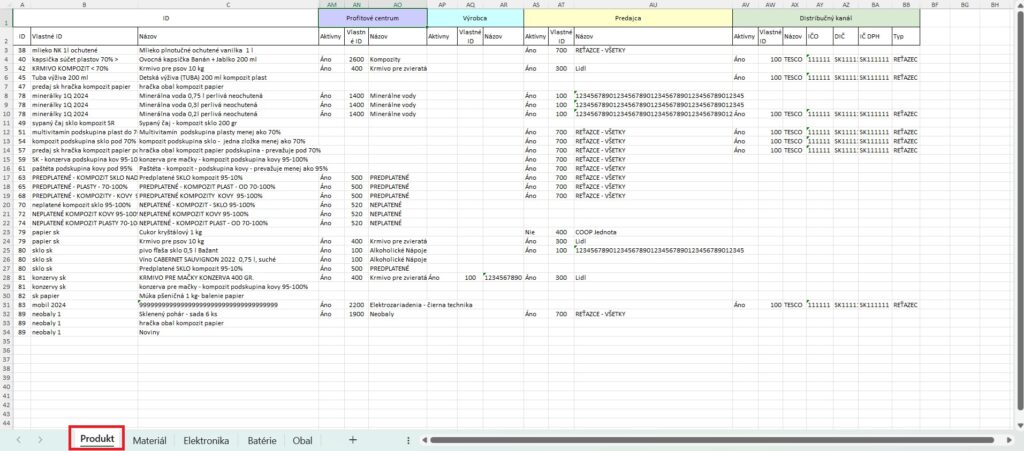The height and width of the screenshot is (451, 1024).
Task: Open the Materiál sheet tab
Action: click(150, 439)
